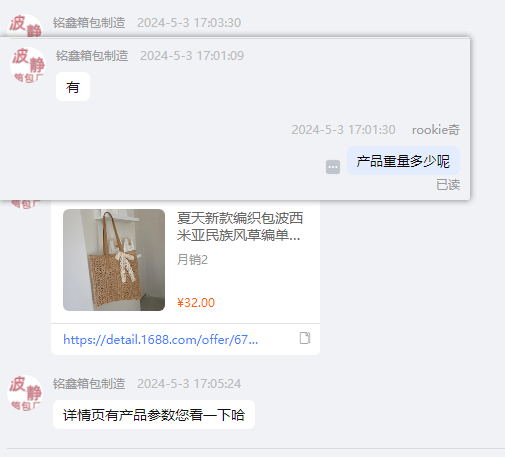
Task: Select the 有 message bubble
Action: coord(73,87)
